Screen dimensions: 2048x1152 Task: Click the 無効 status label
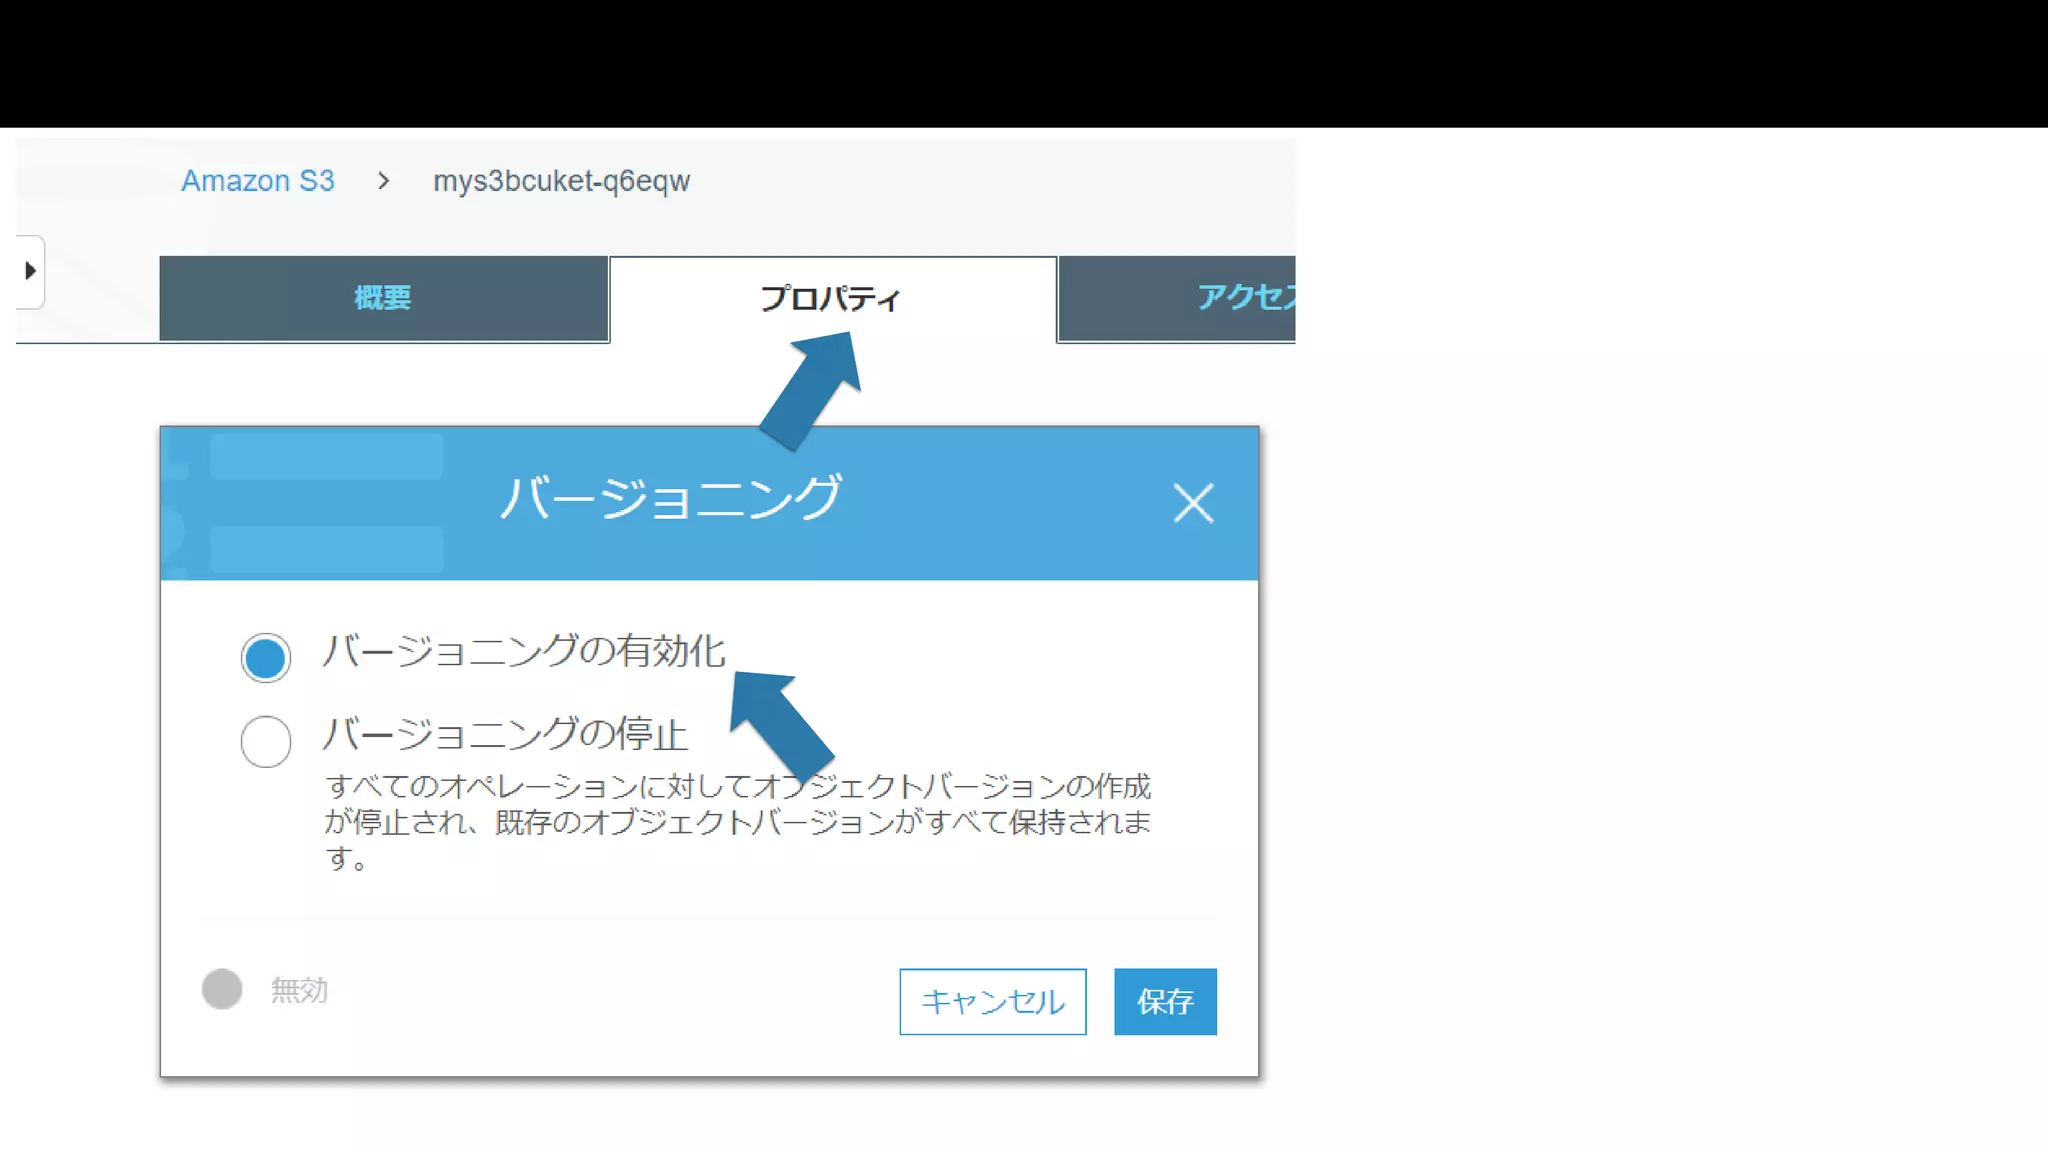299,990
